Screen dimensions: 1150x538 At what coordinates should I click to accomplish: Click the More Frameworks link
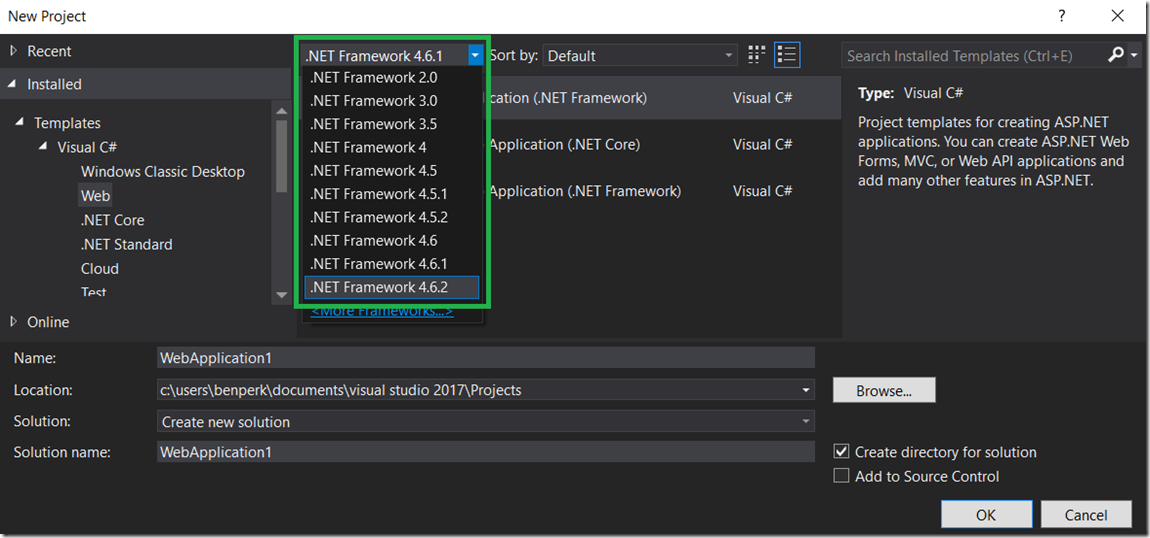[x=382, y=312]
